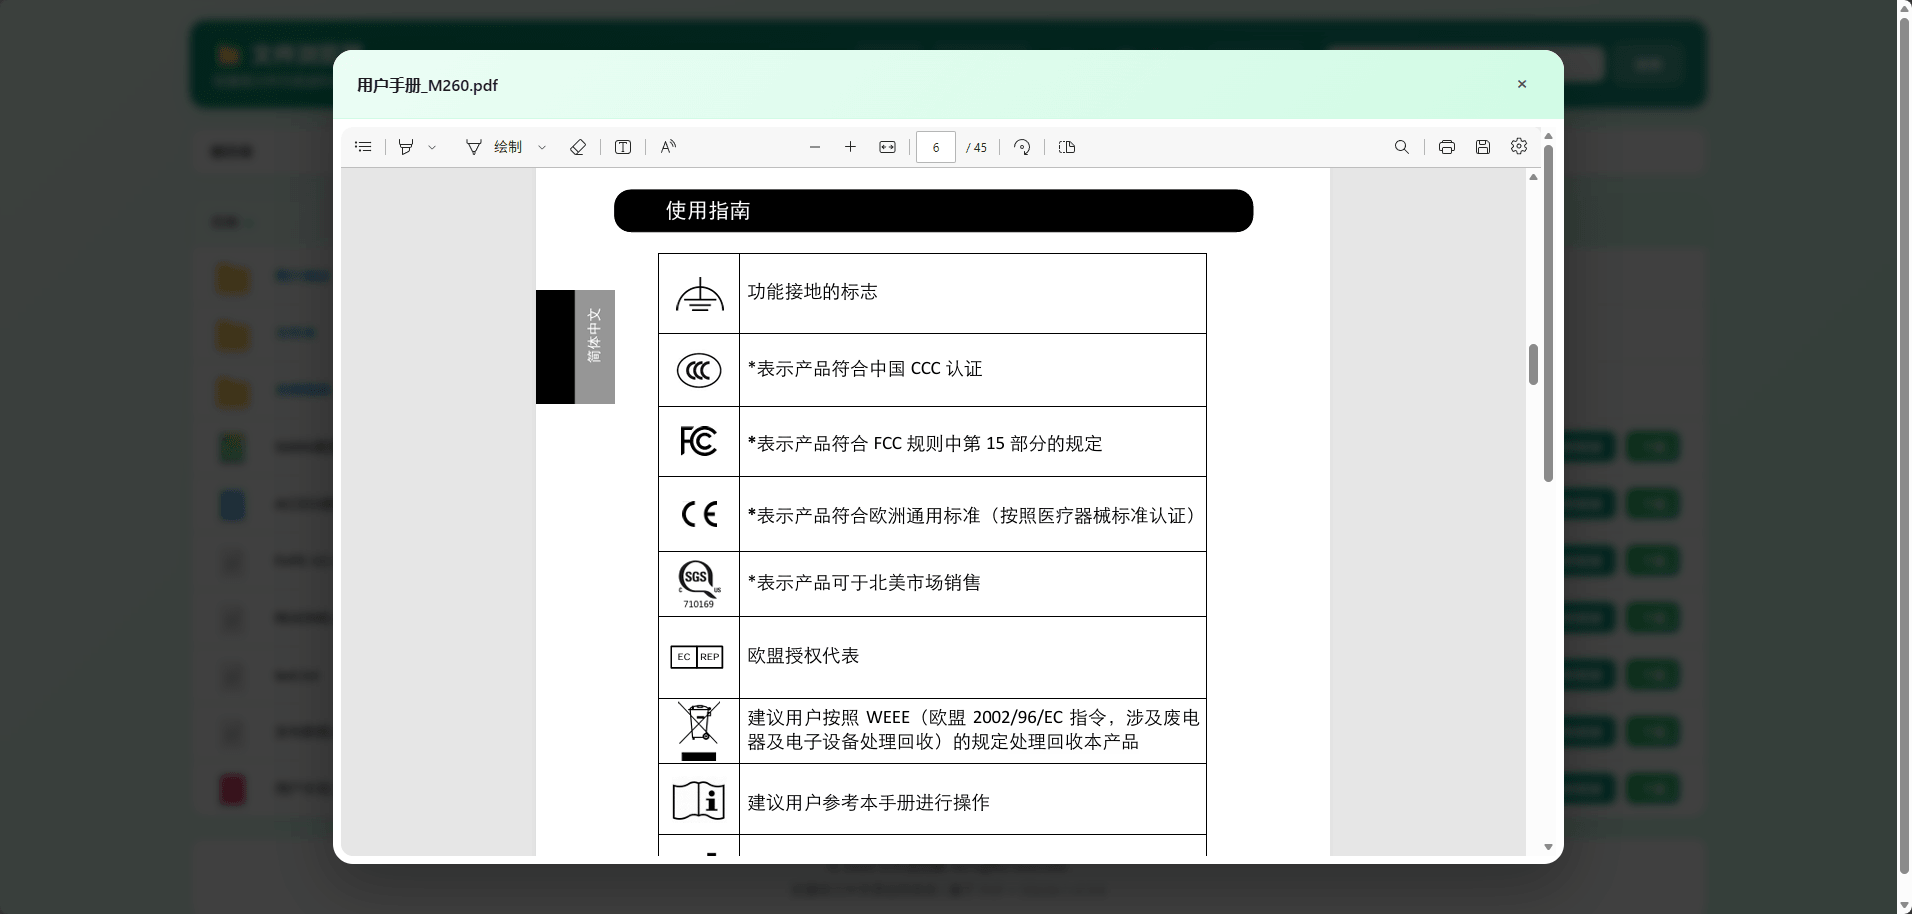Screen dimensions: 1912x914
Task: Click the EC REP symbol
Action: coord(697,657)
